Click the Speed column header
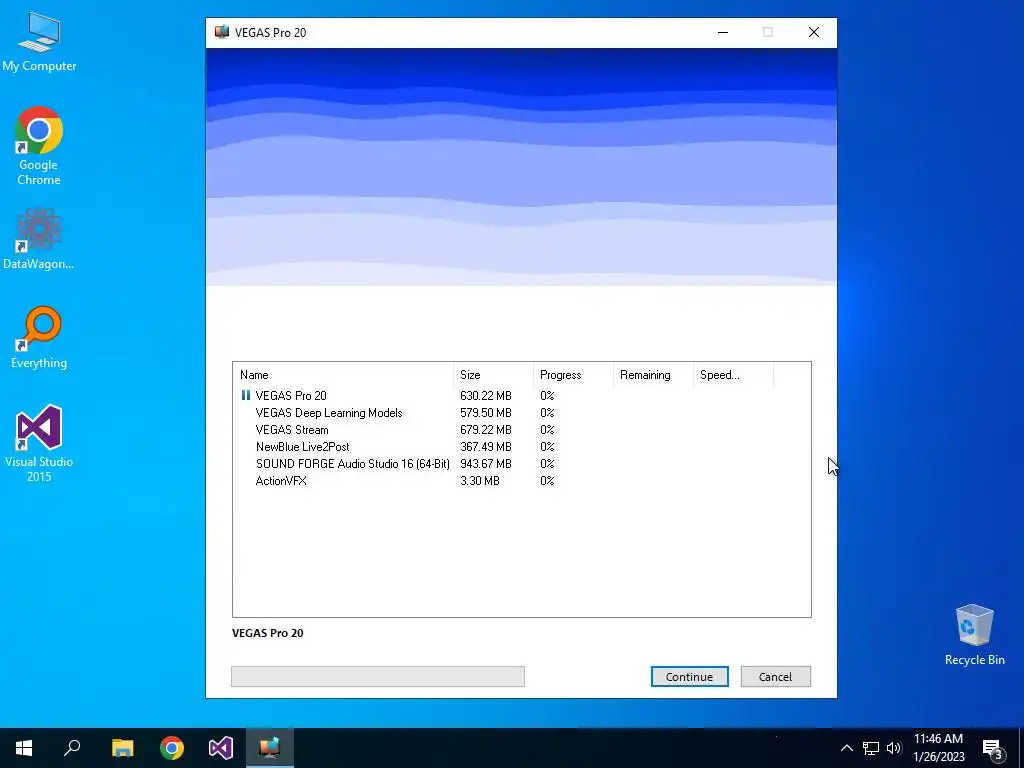The width and height of the screenshot is (1024, 768). [x=733, y=375]
